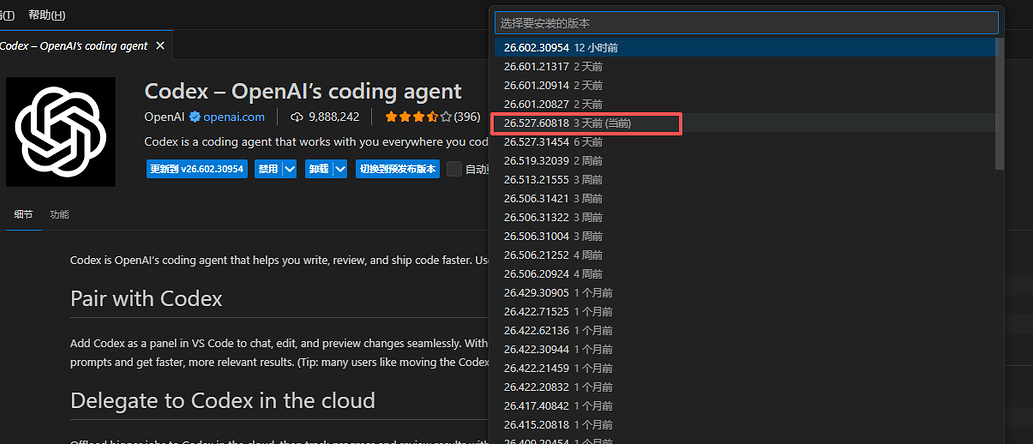Open the 帮助(H) menu
The width and height of the screenshot is (1033, 444).
[47, 14]
